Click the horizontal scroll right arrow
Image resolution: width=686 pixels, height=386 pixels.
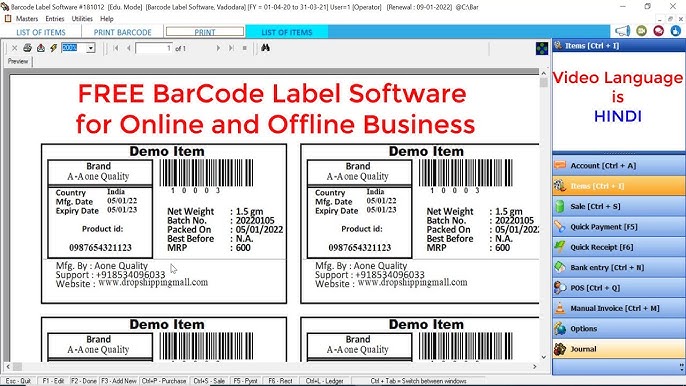tap(535, 366)
